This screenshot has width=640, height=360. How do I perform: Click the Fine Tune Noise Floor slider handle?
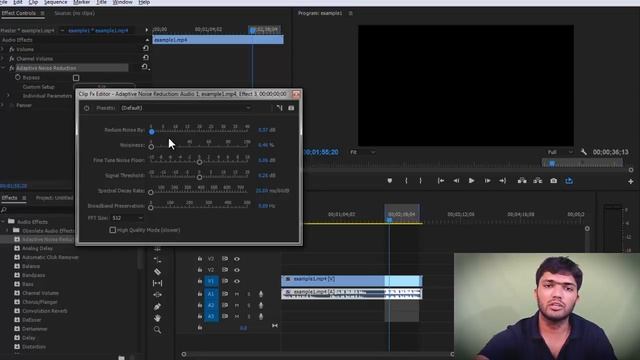pyautogui.click(x=200, y=162)
